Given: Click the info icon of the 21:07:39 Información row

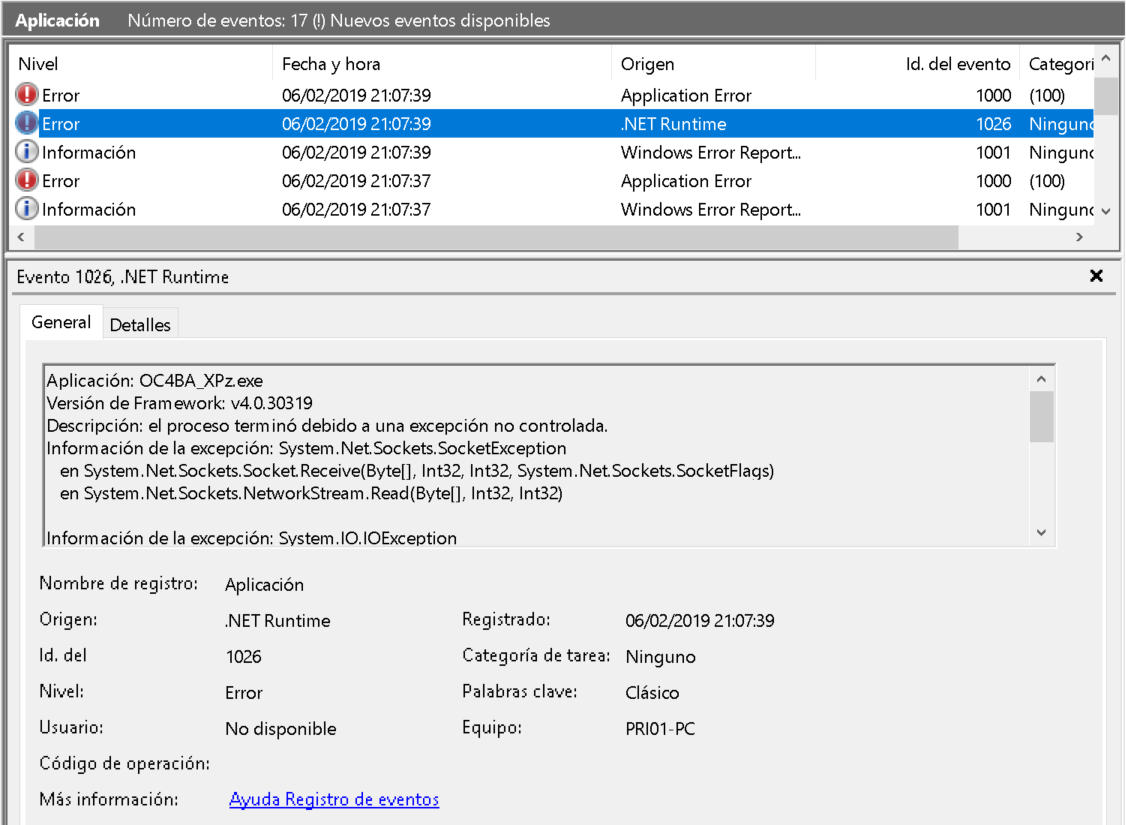Looking at the screenshot, I should click(x=27, y=153).
